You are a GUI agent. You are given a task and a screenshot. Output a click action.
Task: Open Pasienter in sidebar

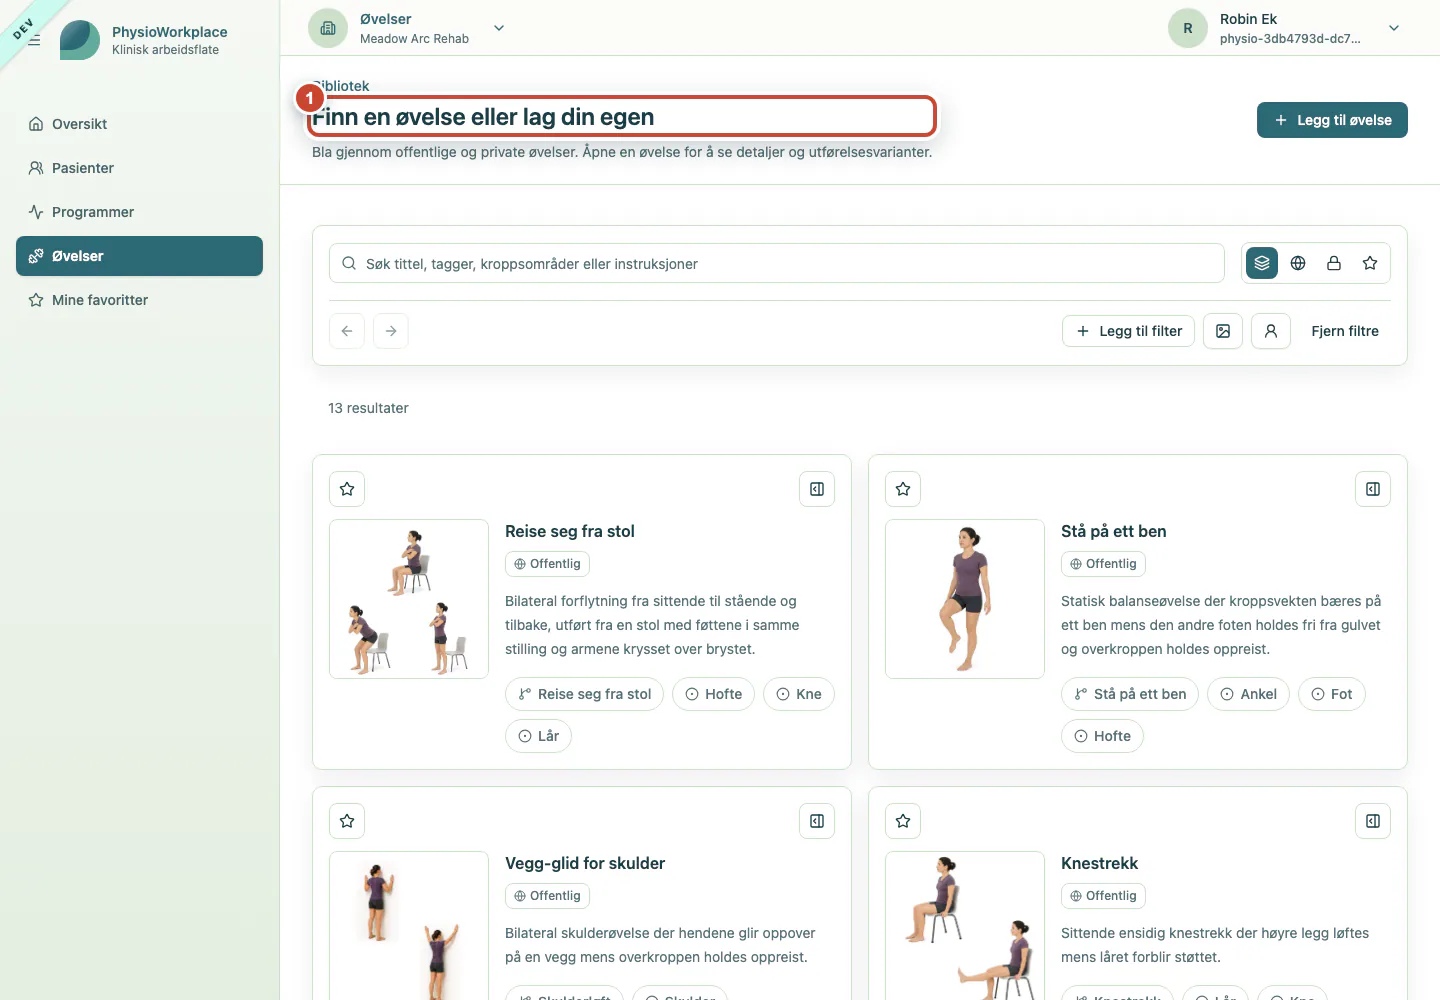pos(139,168)
